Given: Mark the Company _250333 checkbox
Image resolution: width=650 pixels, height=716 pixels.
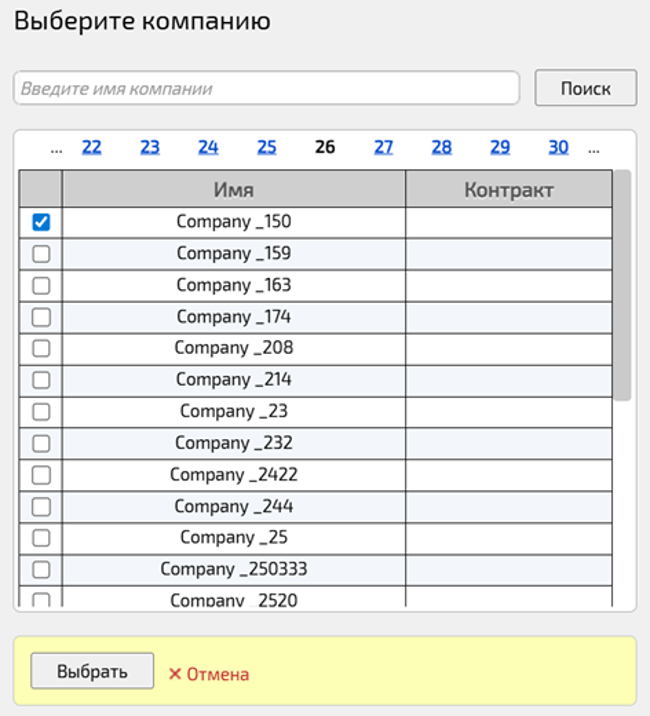Looking at the screenshot, I should (41, 569).
